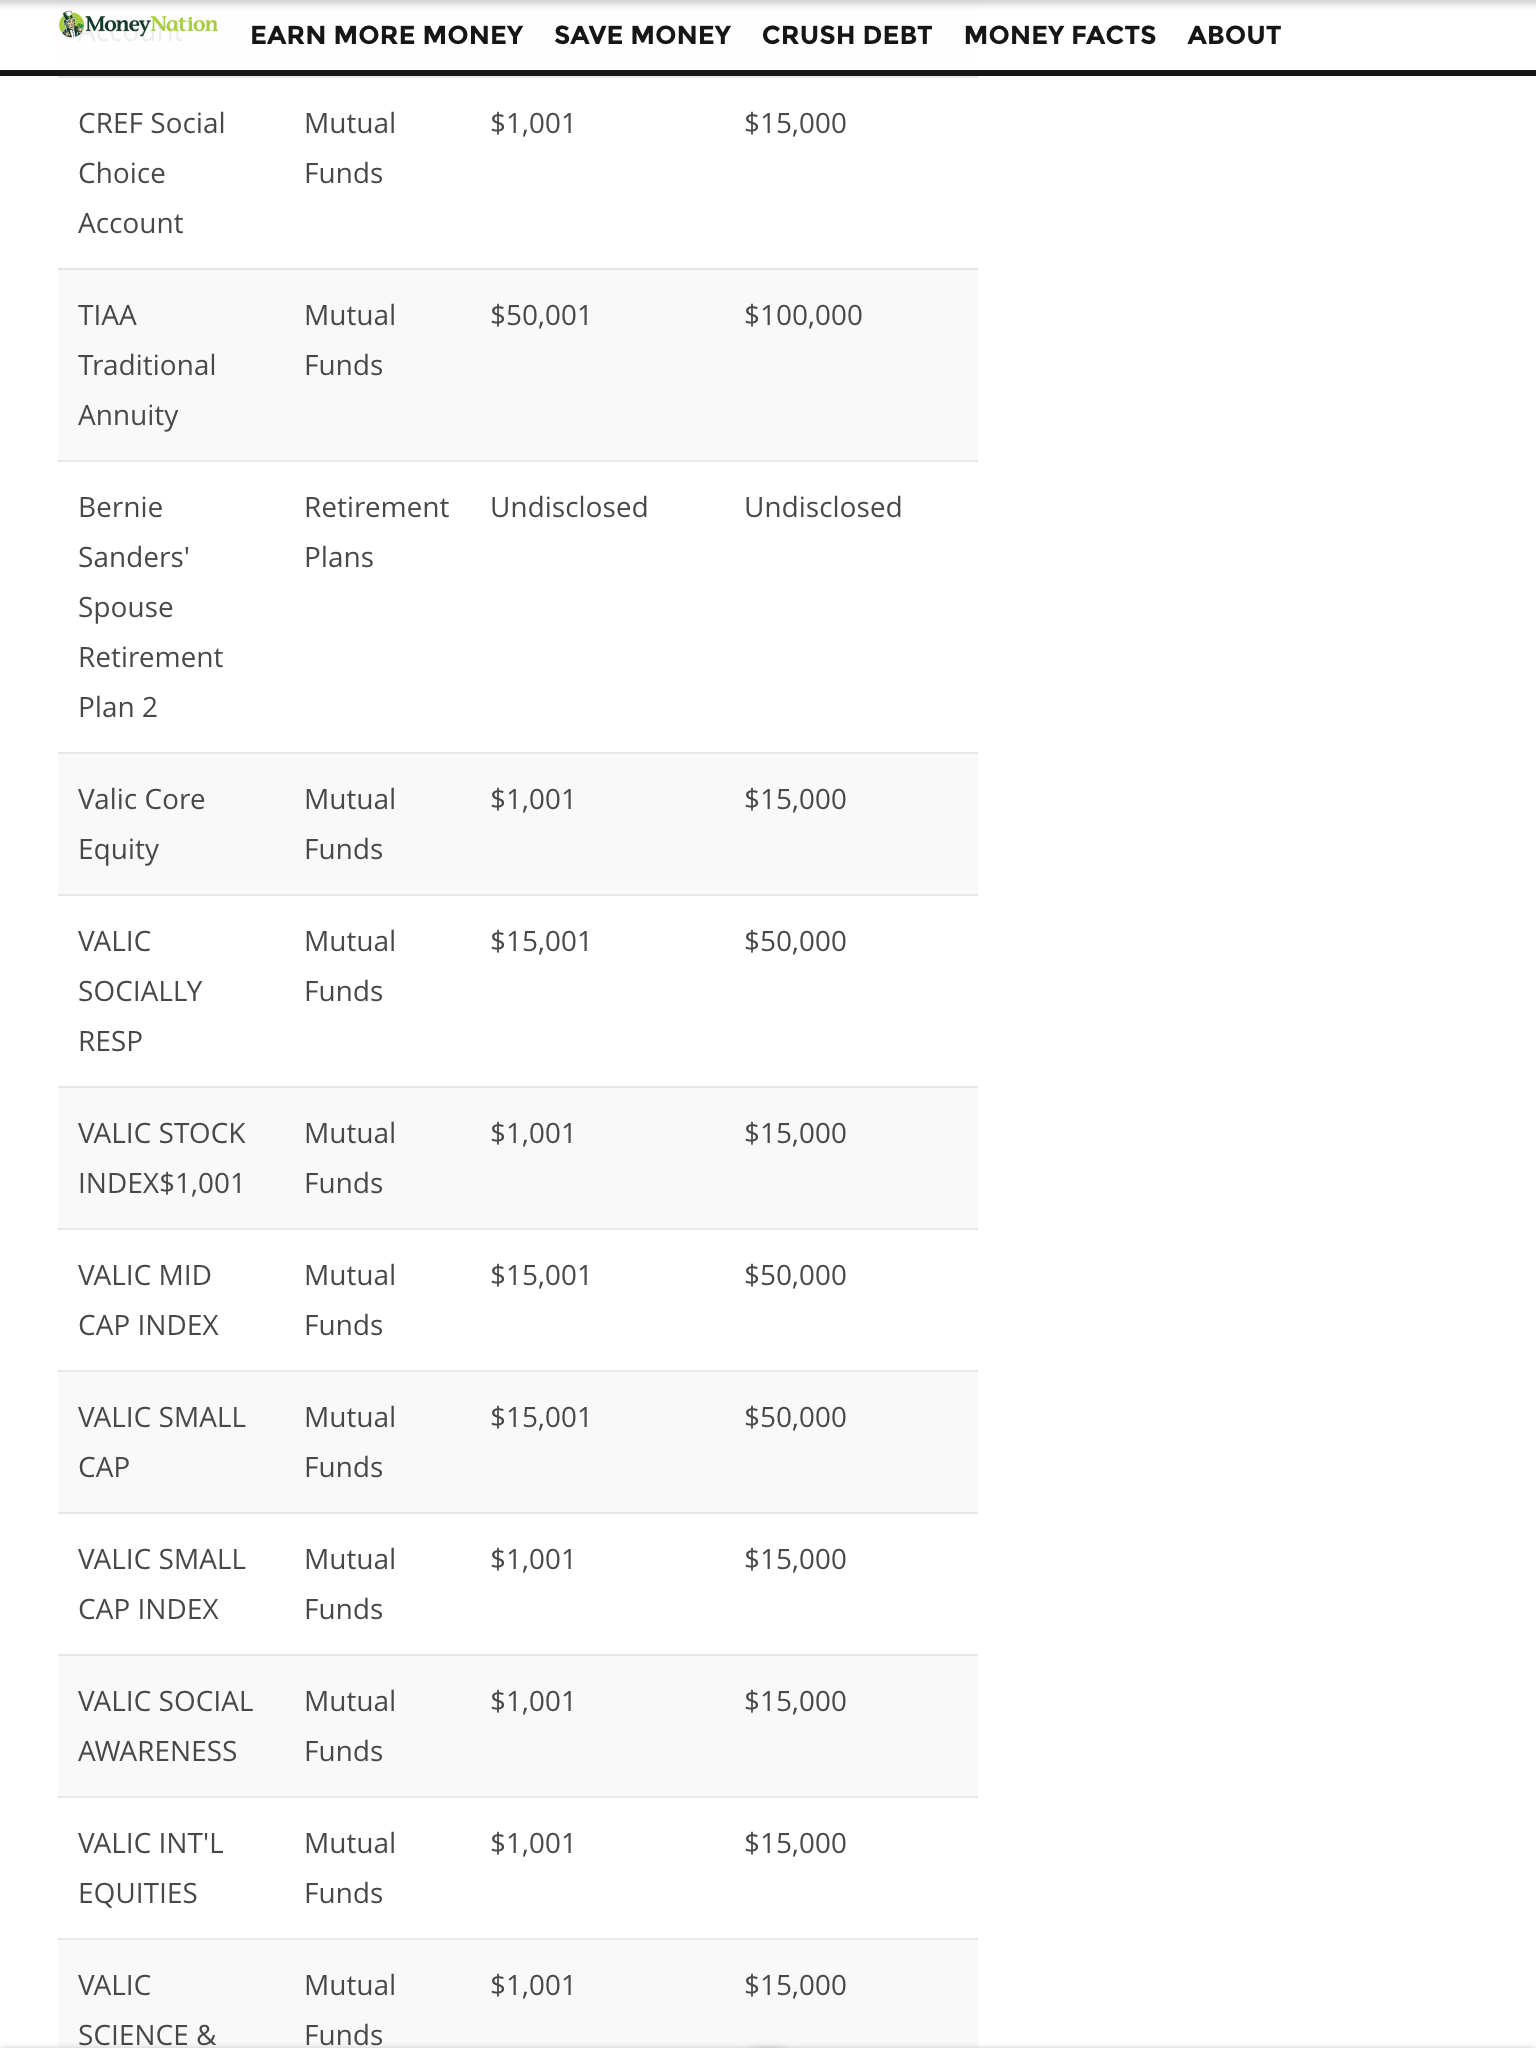Click the TIAA Traditional Annuity row name
The height and width of the screenshot is (2048, 1536).
tap(147, 365)
